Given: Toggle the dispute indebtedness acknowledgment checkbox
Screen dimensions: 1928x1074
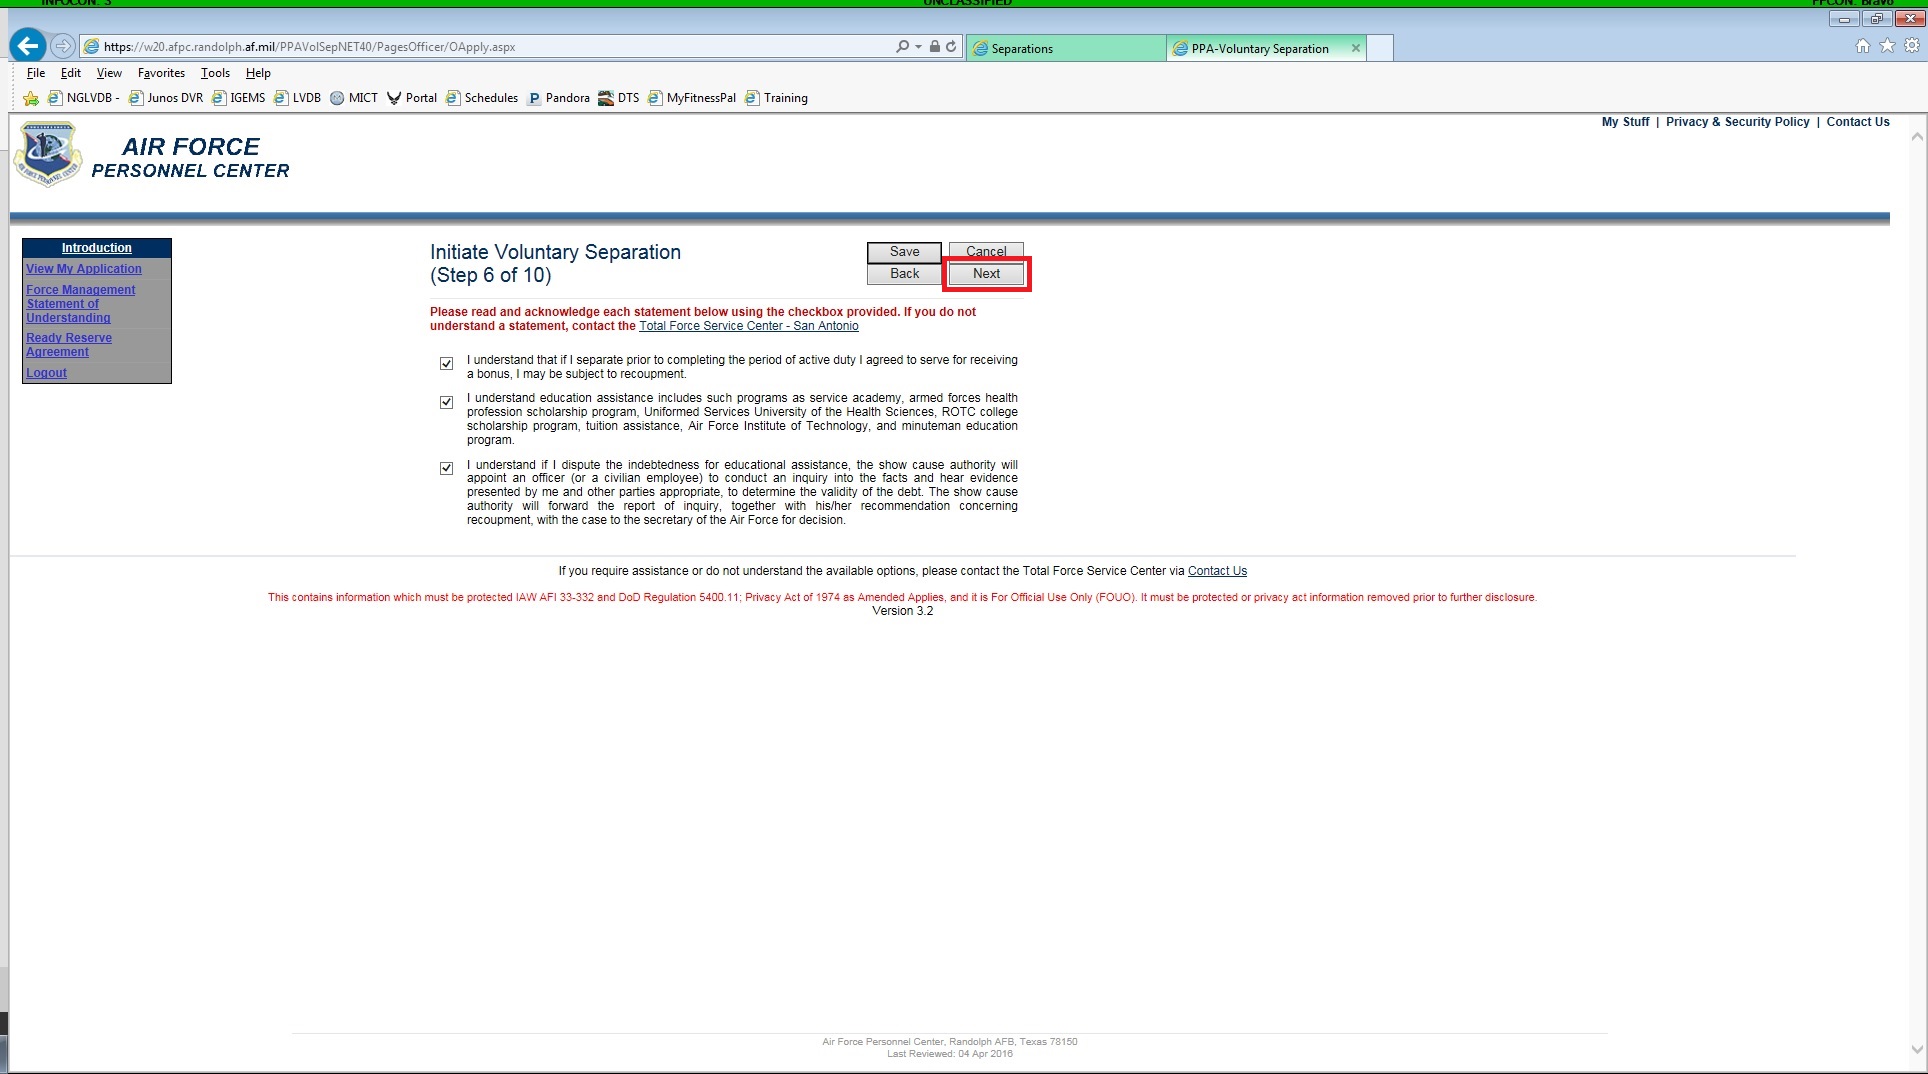Looking at the screenshot, I should tap(446, 468).
